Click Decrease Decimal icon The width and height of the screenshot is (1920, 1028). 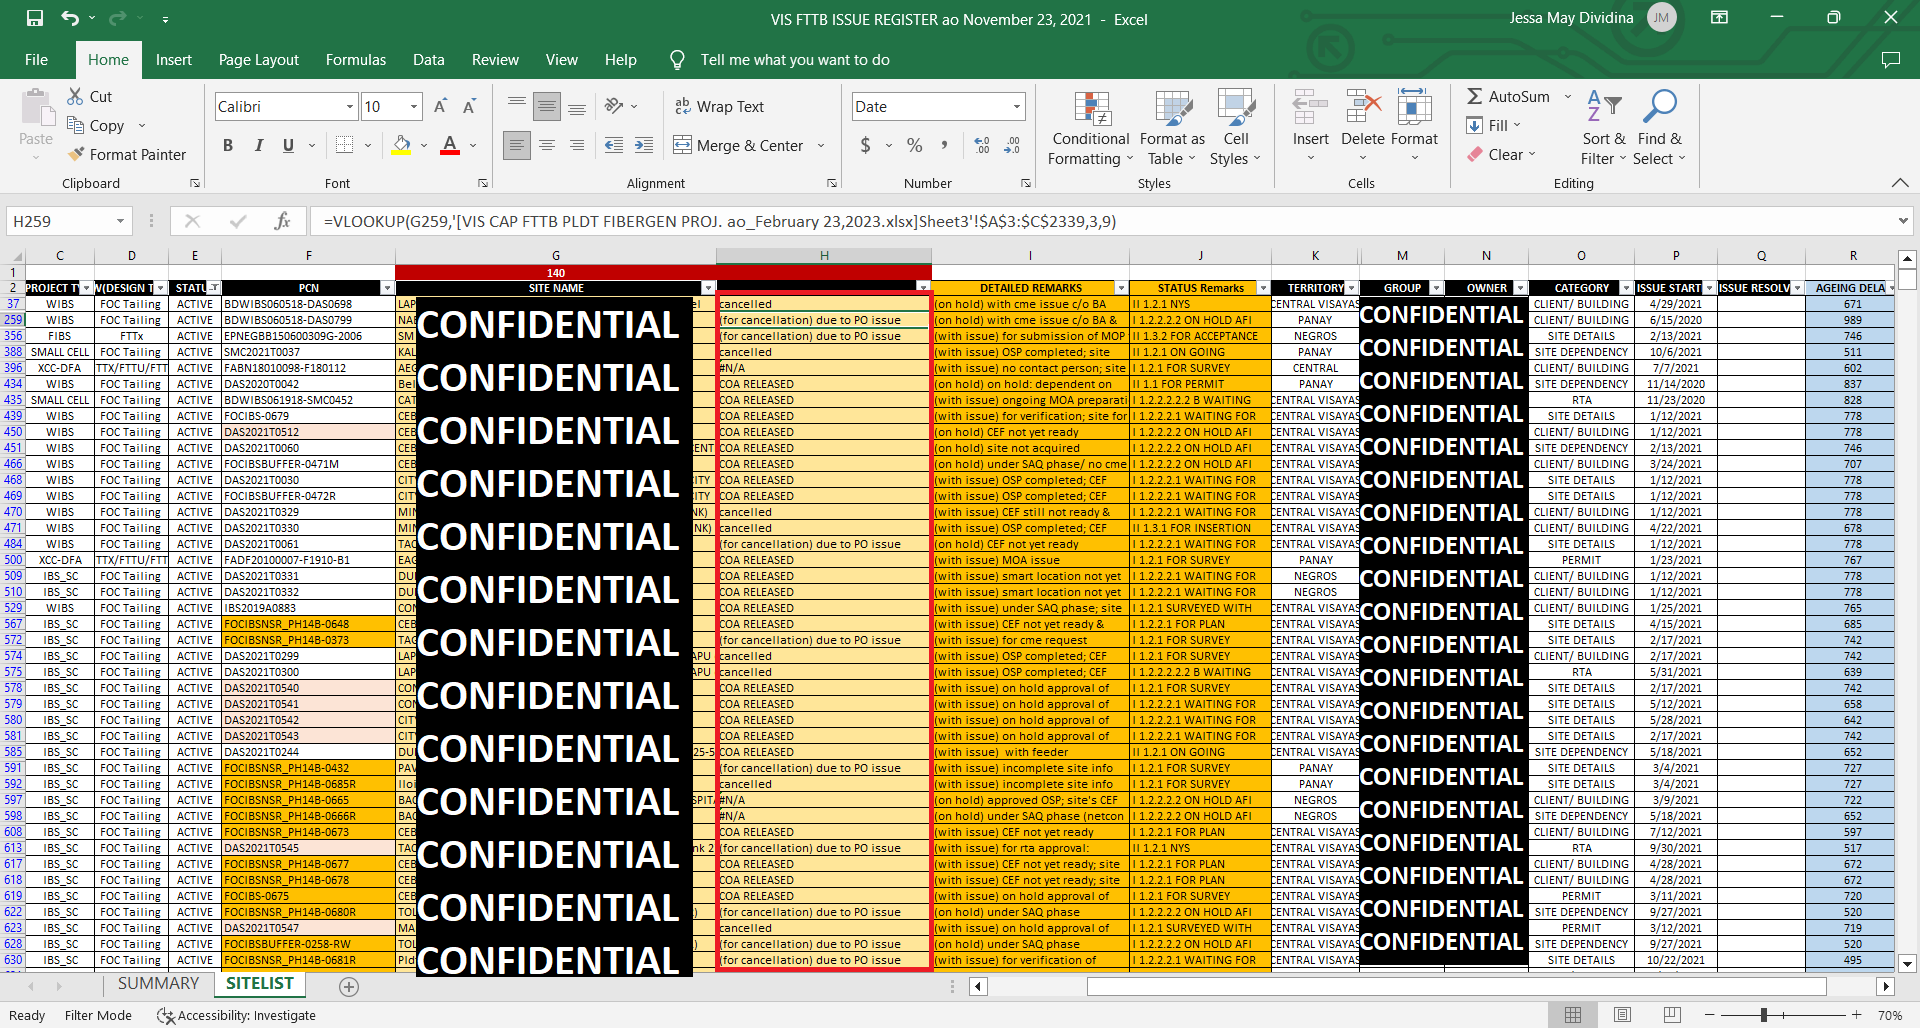(1012, 145)
